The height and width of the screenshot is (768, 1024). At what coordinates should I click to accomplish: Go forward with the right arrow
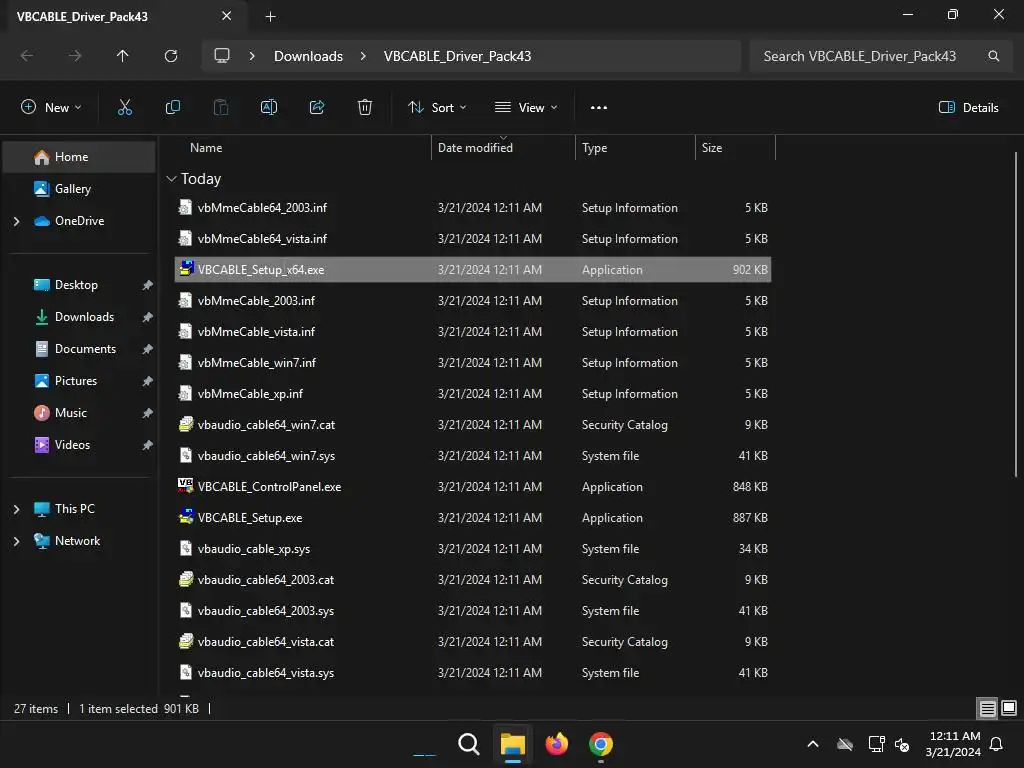tap(75, 56)
